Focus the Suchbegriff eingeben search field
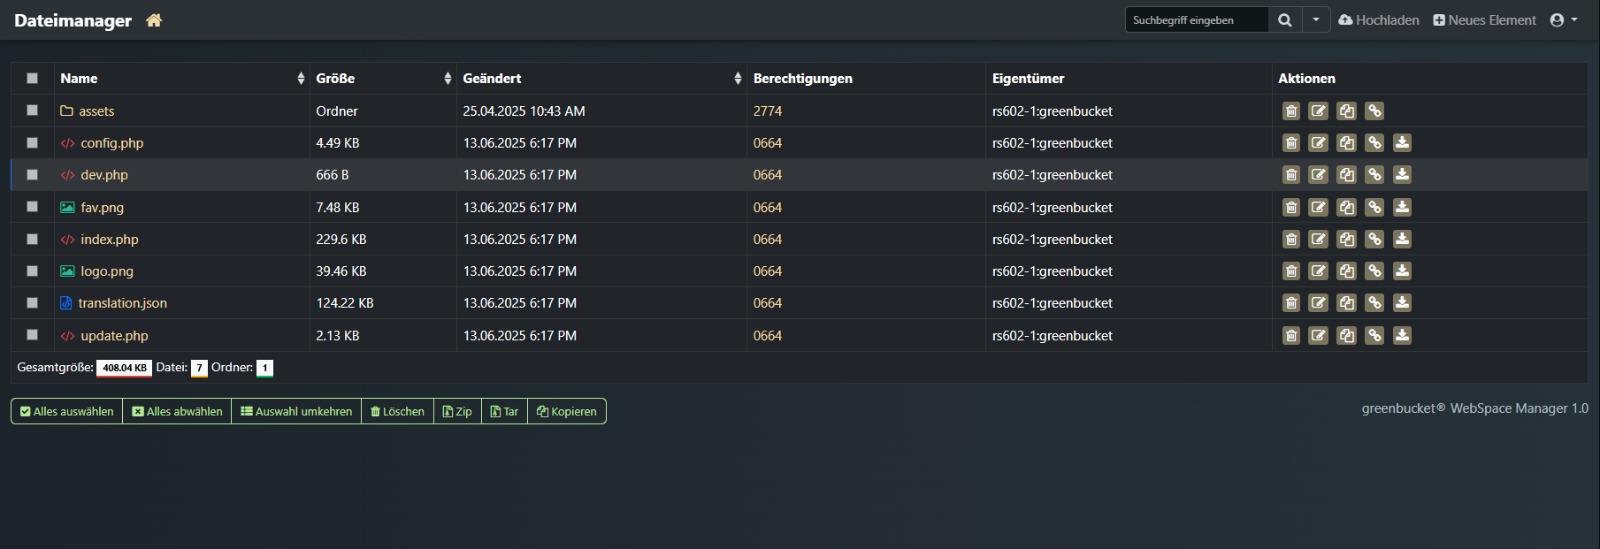The image size is (1600, 549). click(1196, 20)
